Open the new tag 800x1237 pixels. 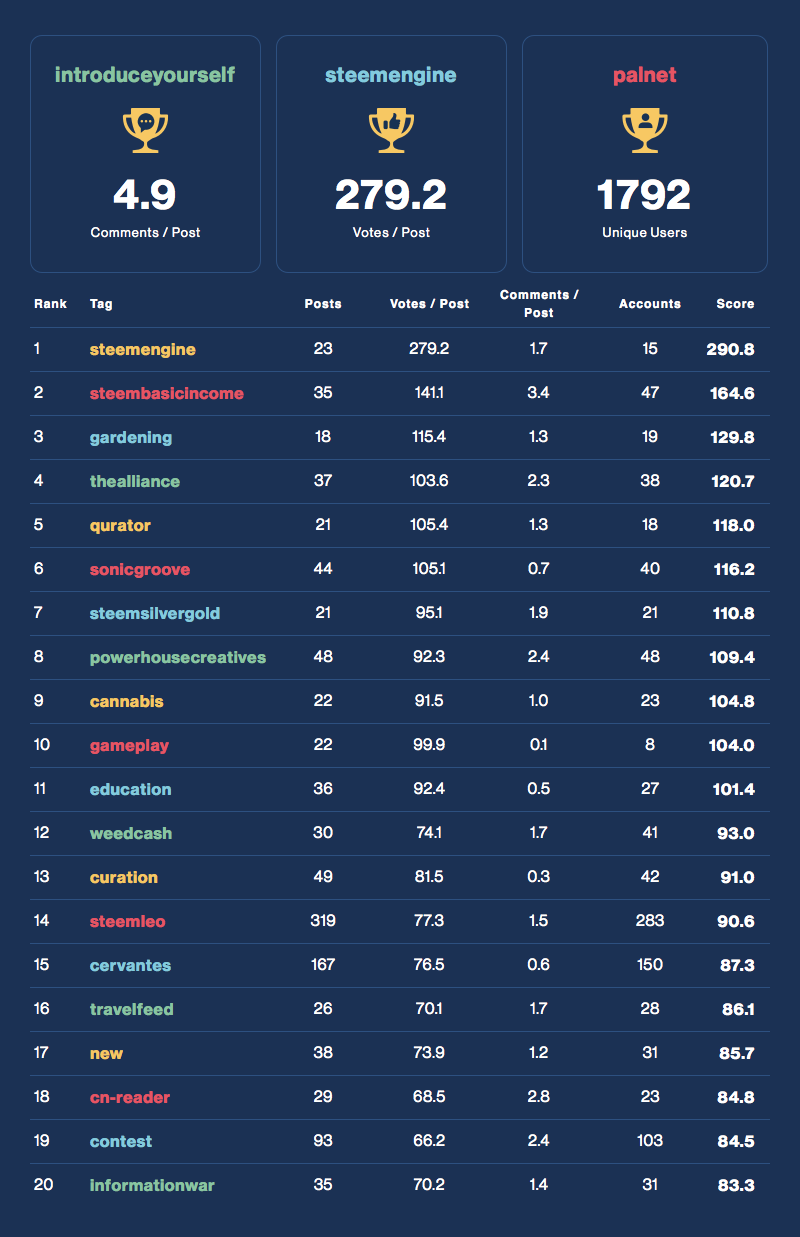[107, 1053]
